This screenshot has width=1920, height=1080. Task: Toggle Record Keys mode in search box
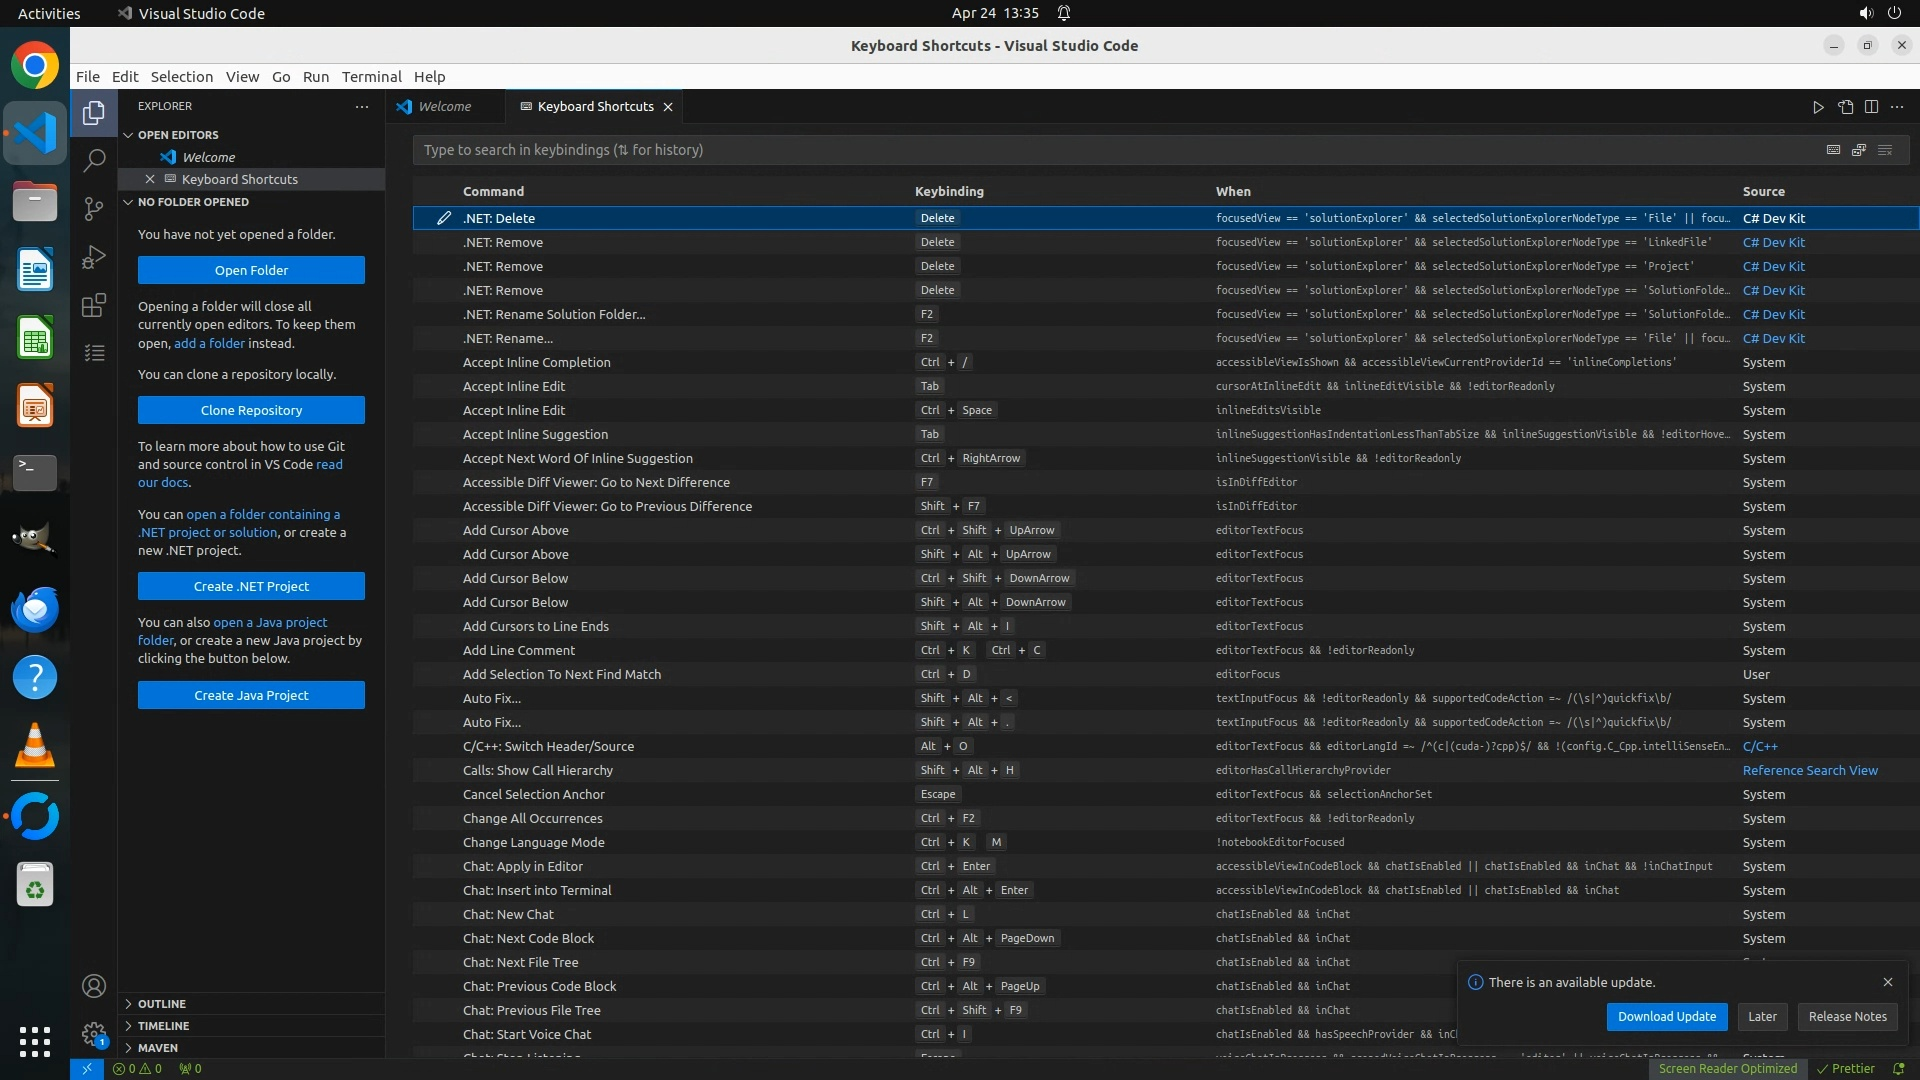pos(1833,150)
